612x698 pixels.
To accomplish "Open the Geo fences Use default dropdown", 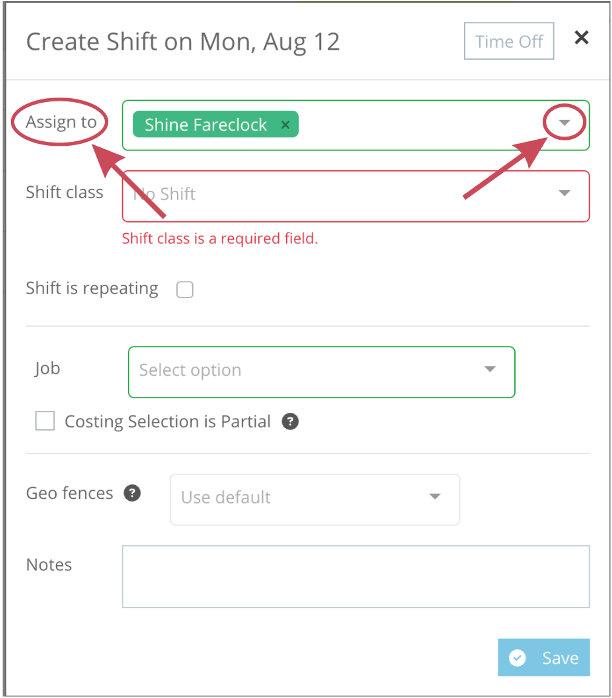I will [315, 499].
